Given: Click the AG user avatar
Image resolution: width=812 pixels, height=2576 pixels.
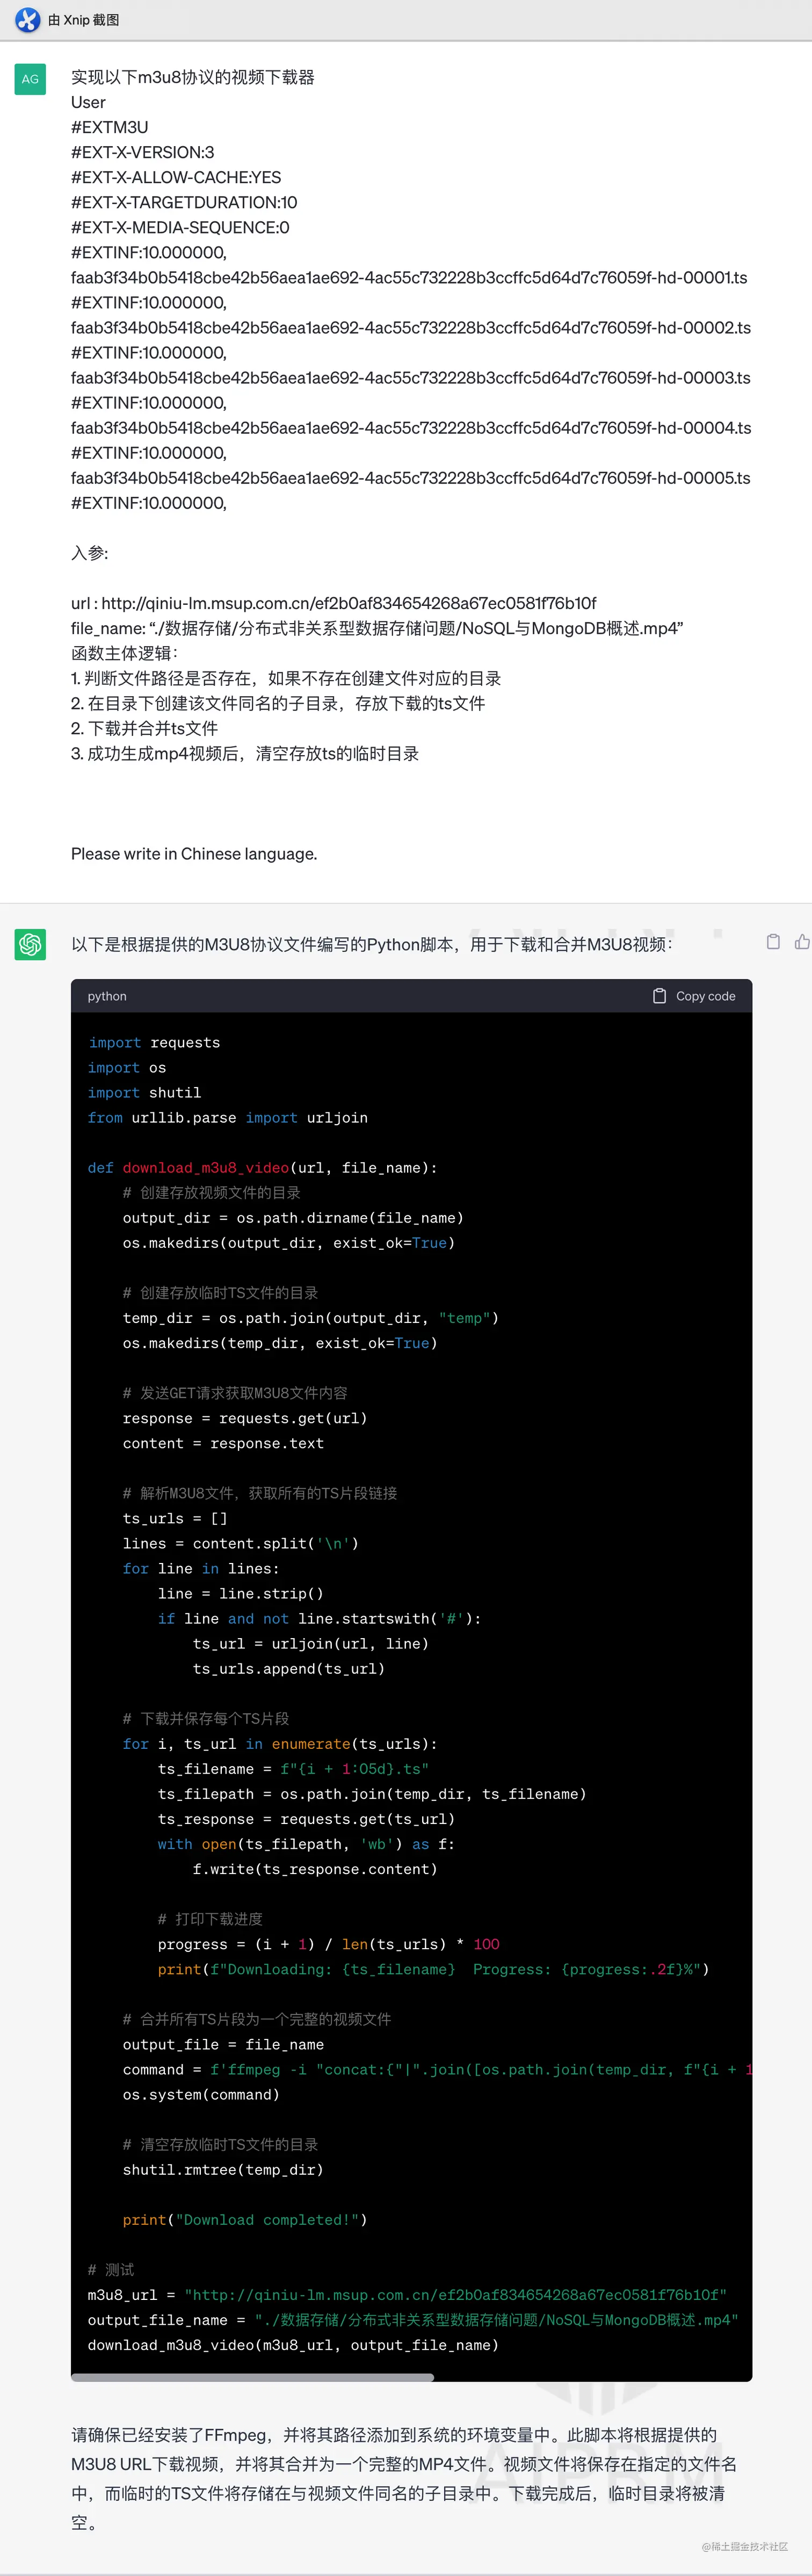Looking at the screenshot, I should (30, 79).
